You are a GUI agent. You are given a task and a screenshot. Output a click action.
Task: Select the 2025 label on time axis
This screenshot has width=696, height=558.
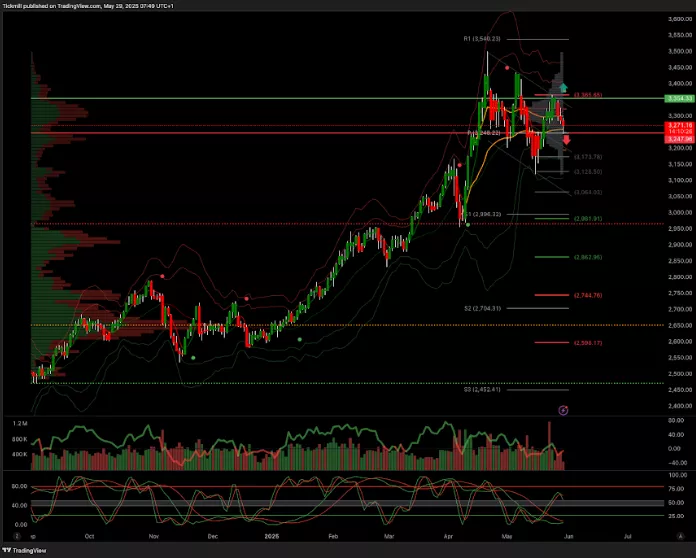(270, 536)
